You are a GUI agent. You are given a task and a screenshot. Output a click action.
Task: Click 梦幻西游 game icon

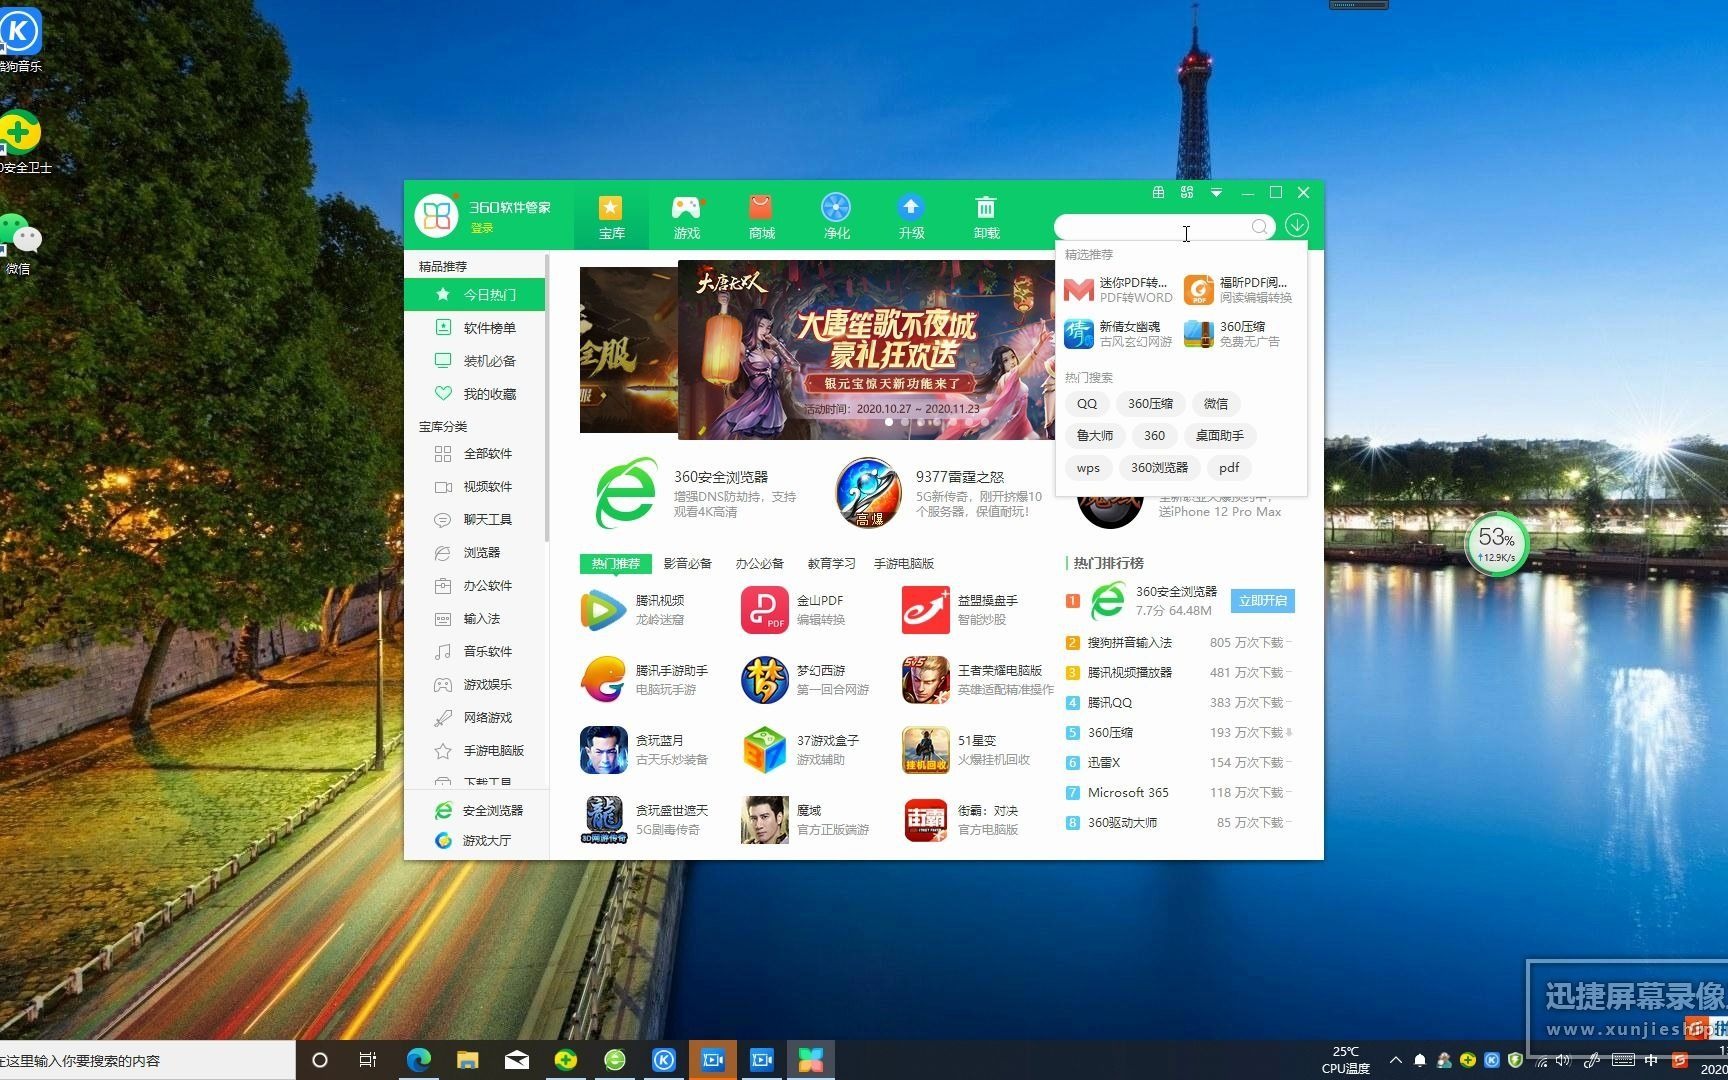[765, 680]
